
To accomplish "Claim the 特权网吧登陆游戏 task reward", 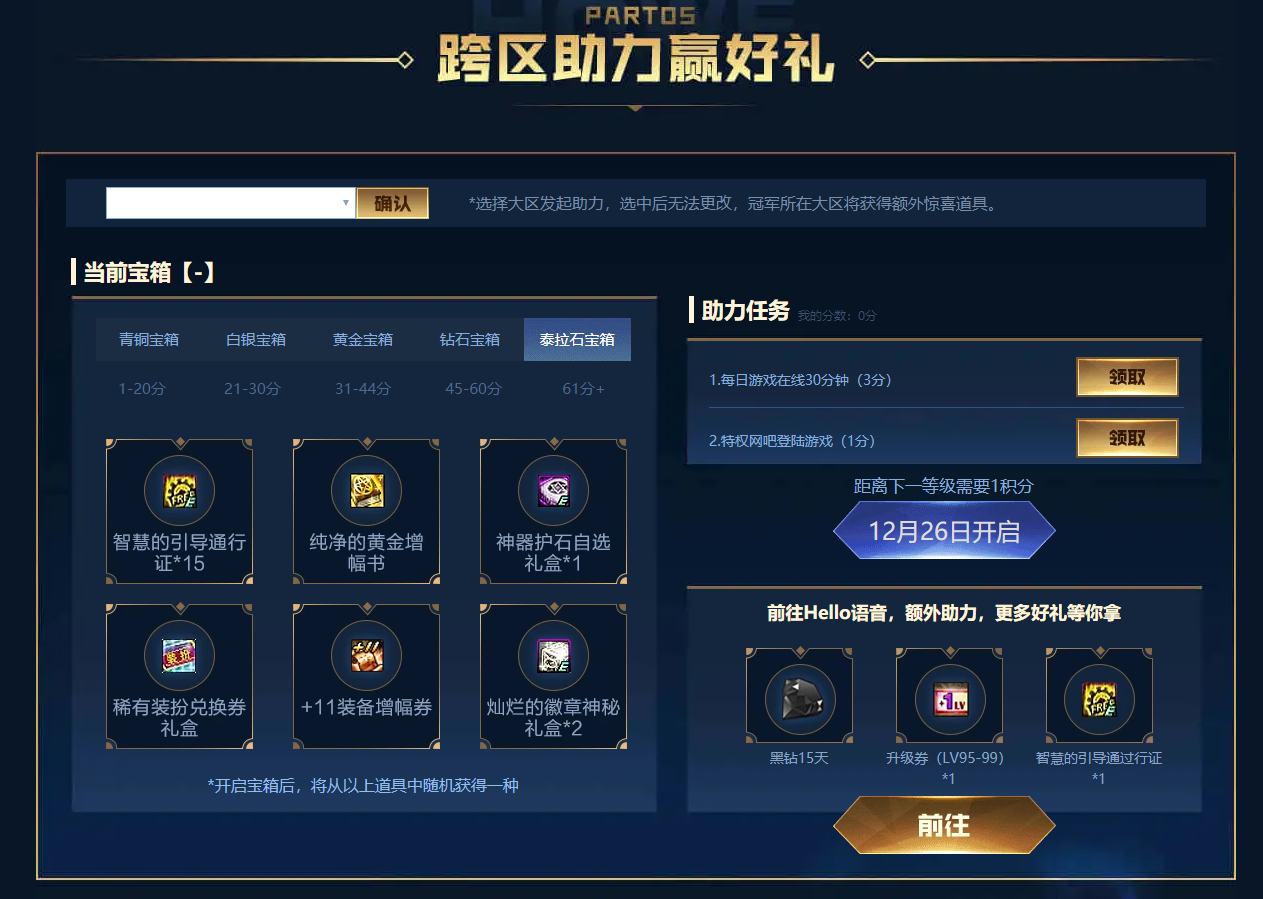I will tap(1127, 438).
